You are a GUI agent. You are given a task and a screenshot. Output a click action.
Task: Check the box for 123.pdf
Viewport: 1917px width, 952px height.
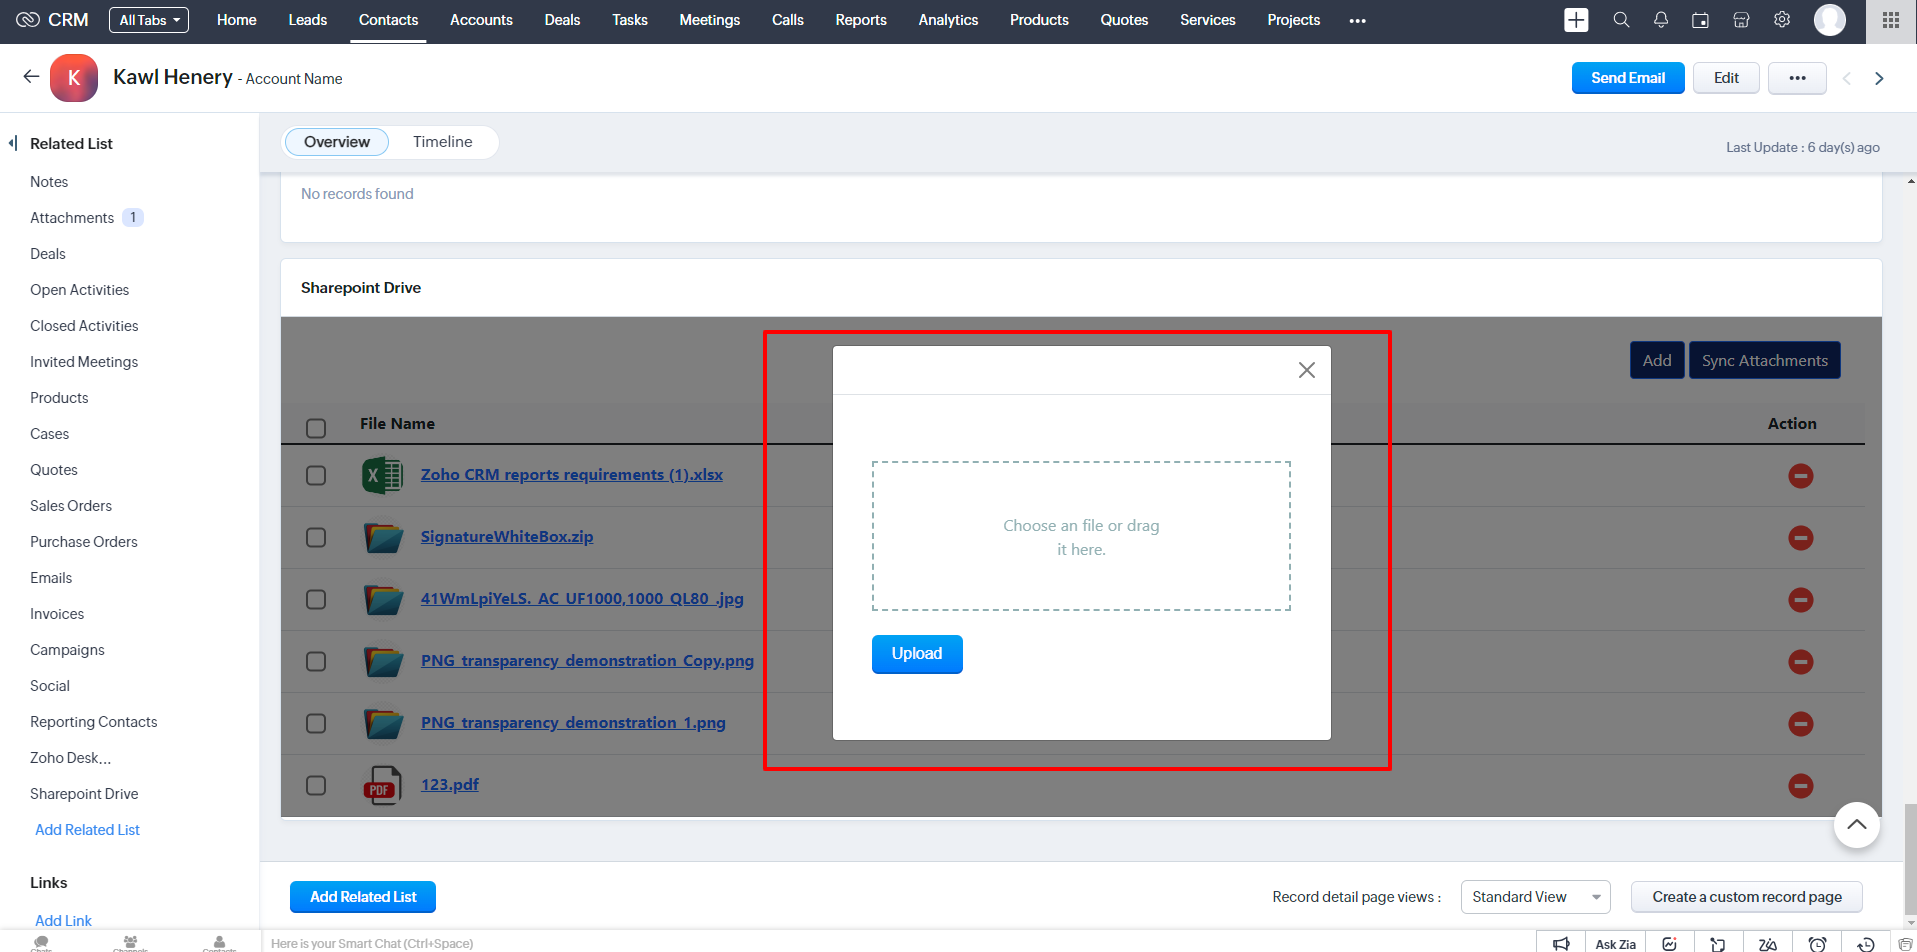tap(316, 786)
